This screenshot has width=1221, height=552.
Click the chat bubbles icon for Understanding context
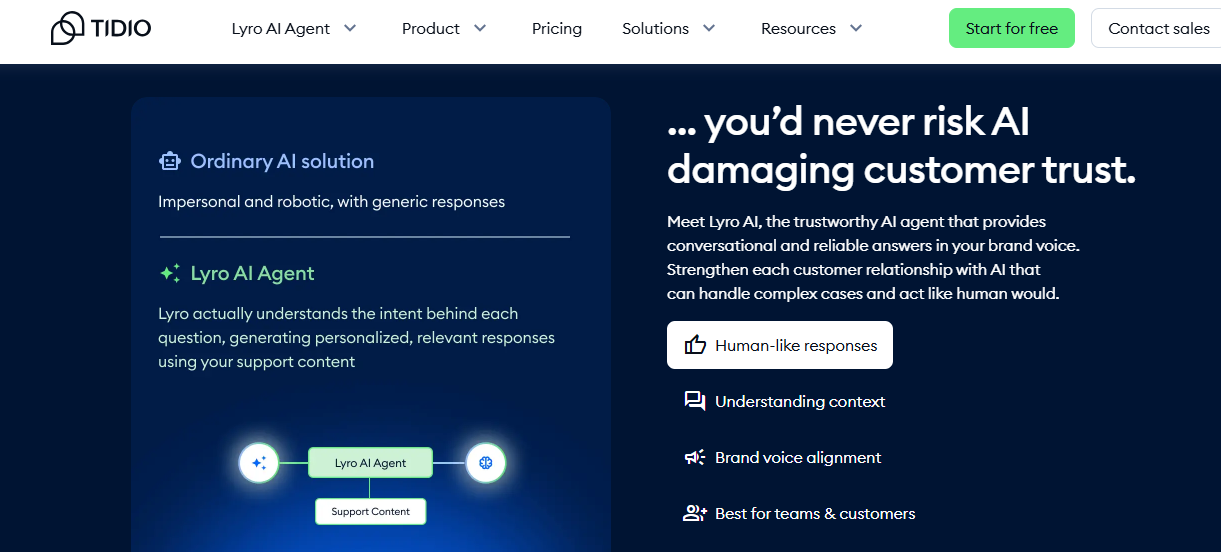695,401
